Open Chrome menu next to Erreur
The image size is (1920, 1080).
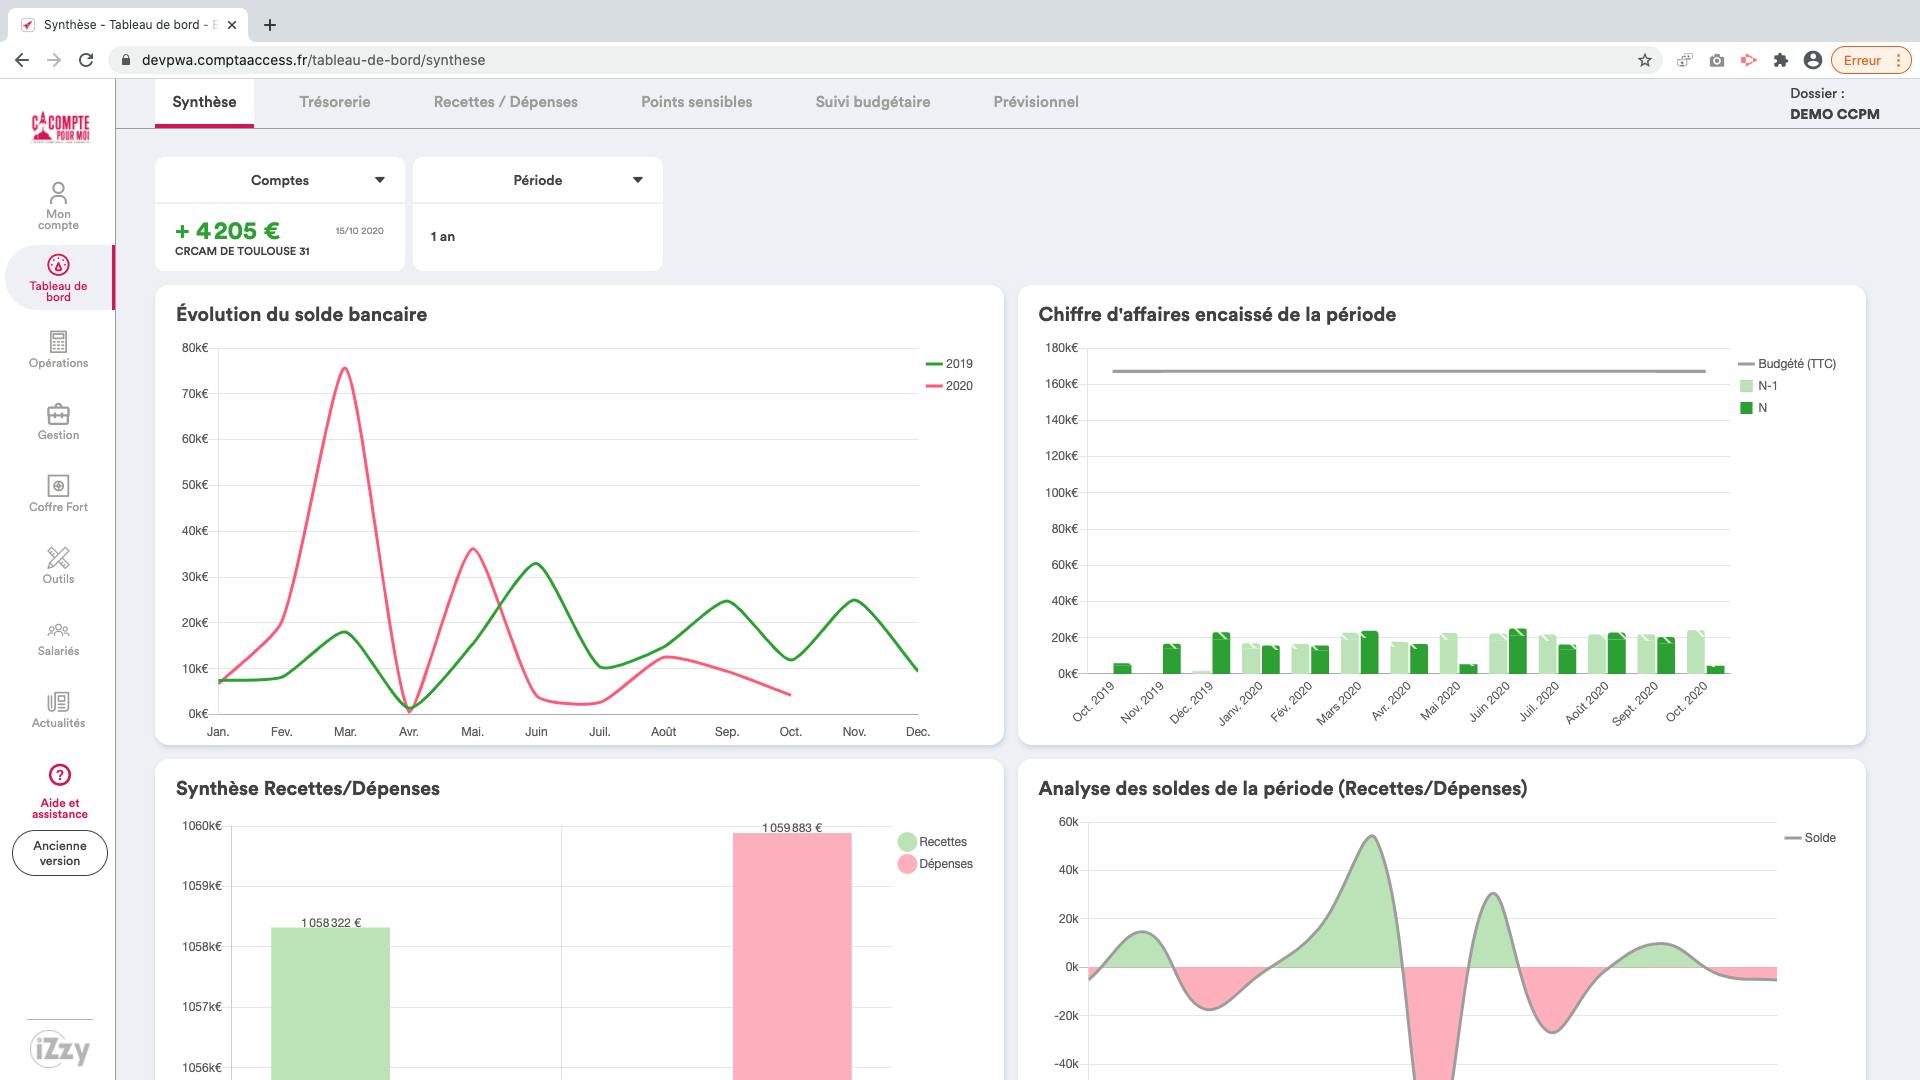[1898, 60]
